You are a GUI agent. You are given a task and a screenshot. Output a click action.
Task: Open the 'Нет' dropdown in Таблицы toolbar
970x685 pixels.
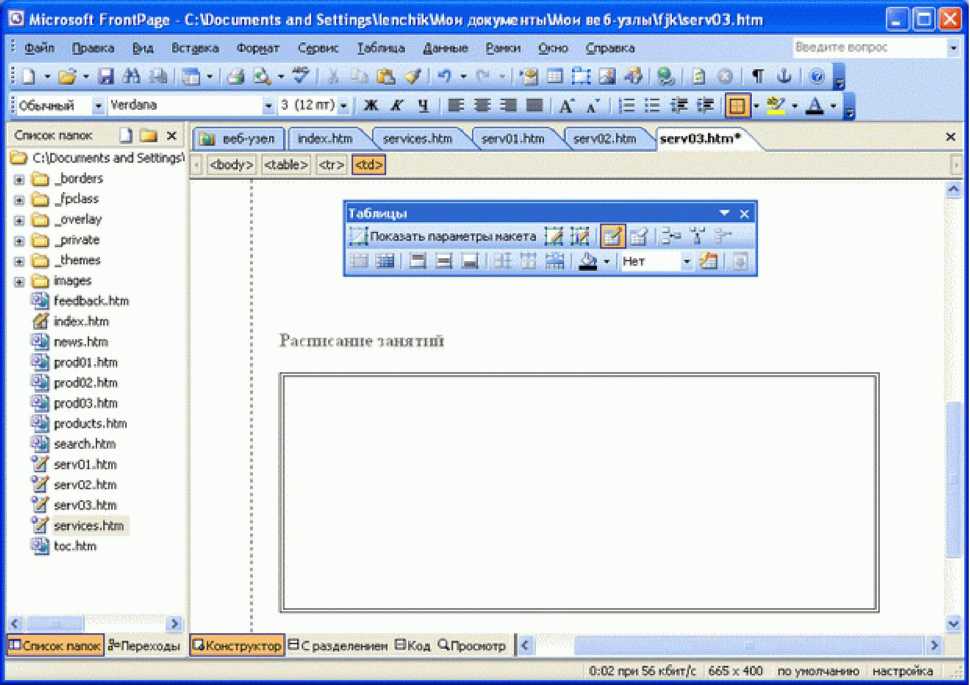pos(686,262)
